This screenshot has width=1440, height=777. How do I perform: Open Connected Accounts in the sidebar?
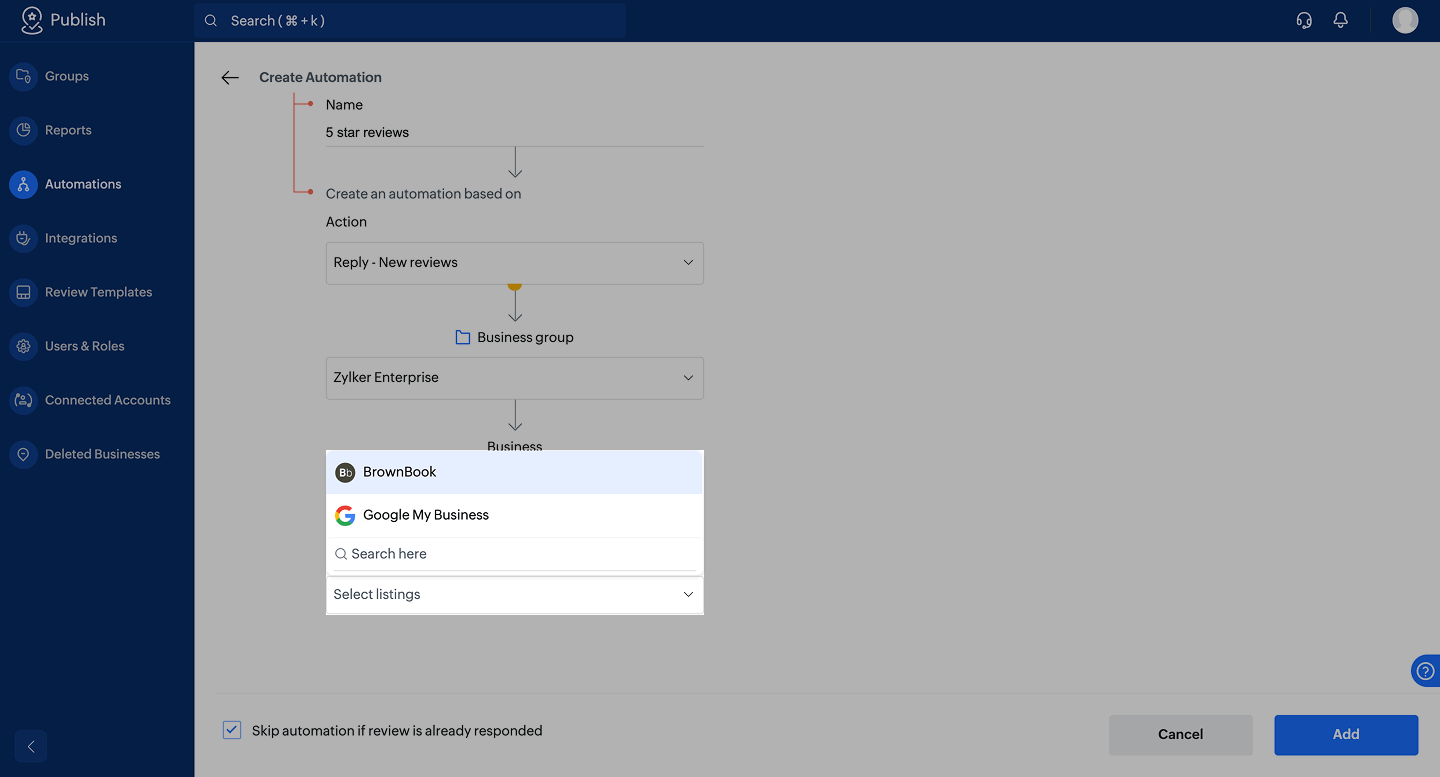(x=107, y=400)
